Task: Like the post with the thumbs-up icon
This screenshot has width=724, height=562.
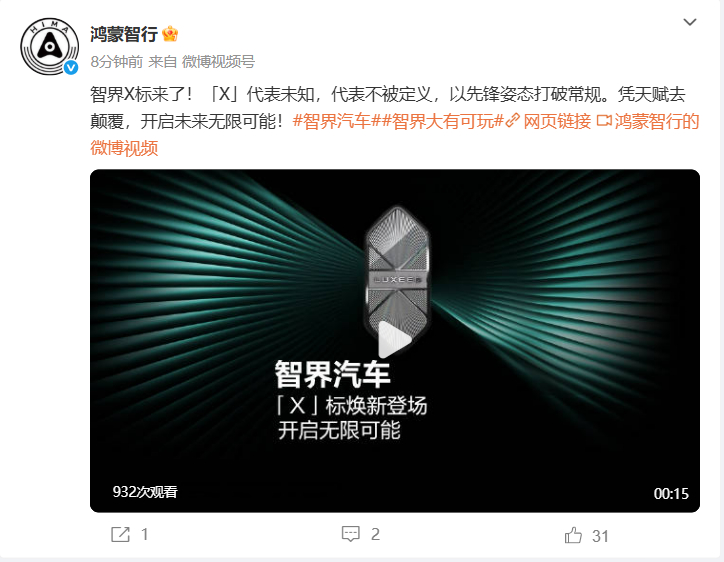Action: point(573,535)
